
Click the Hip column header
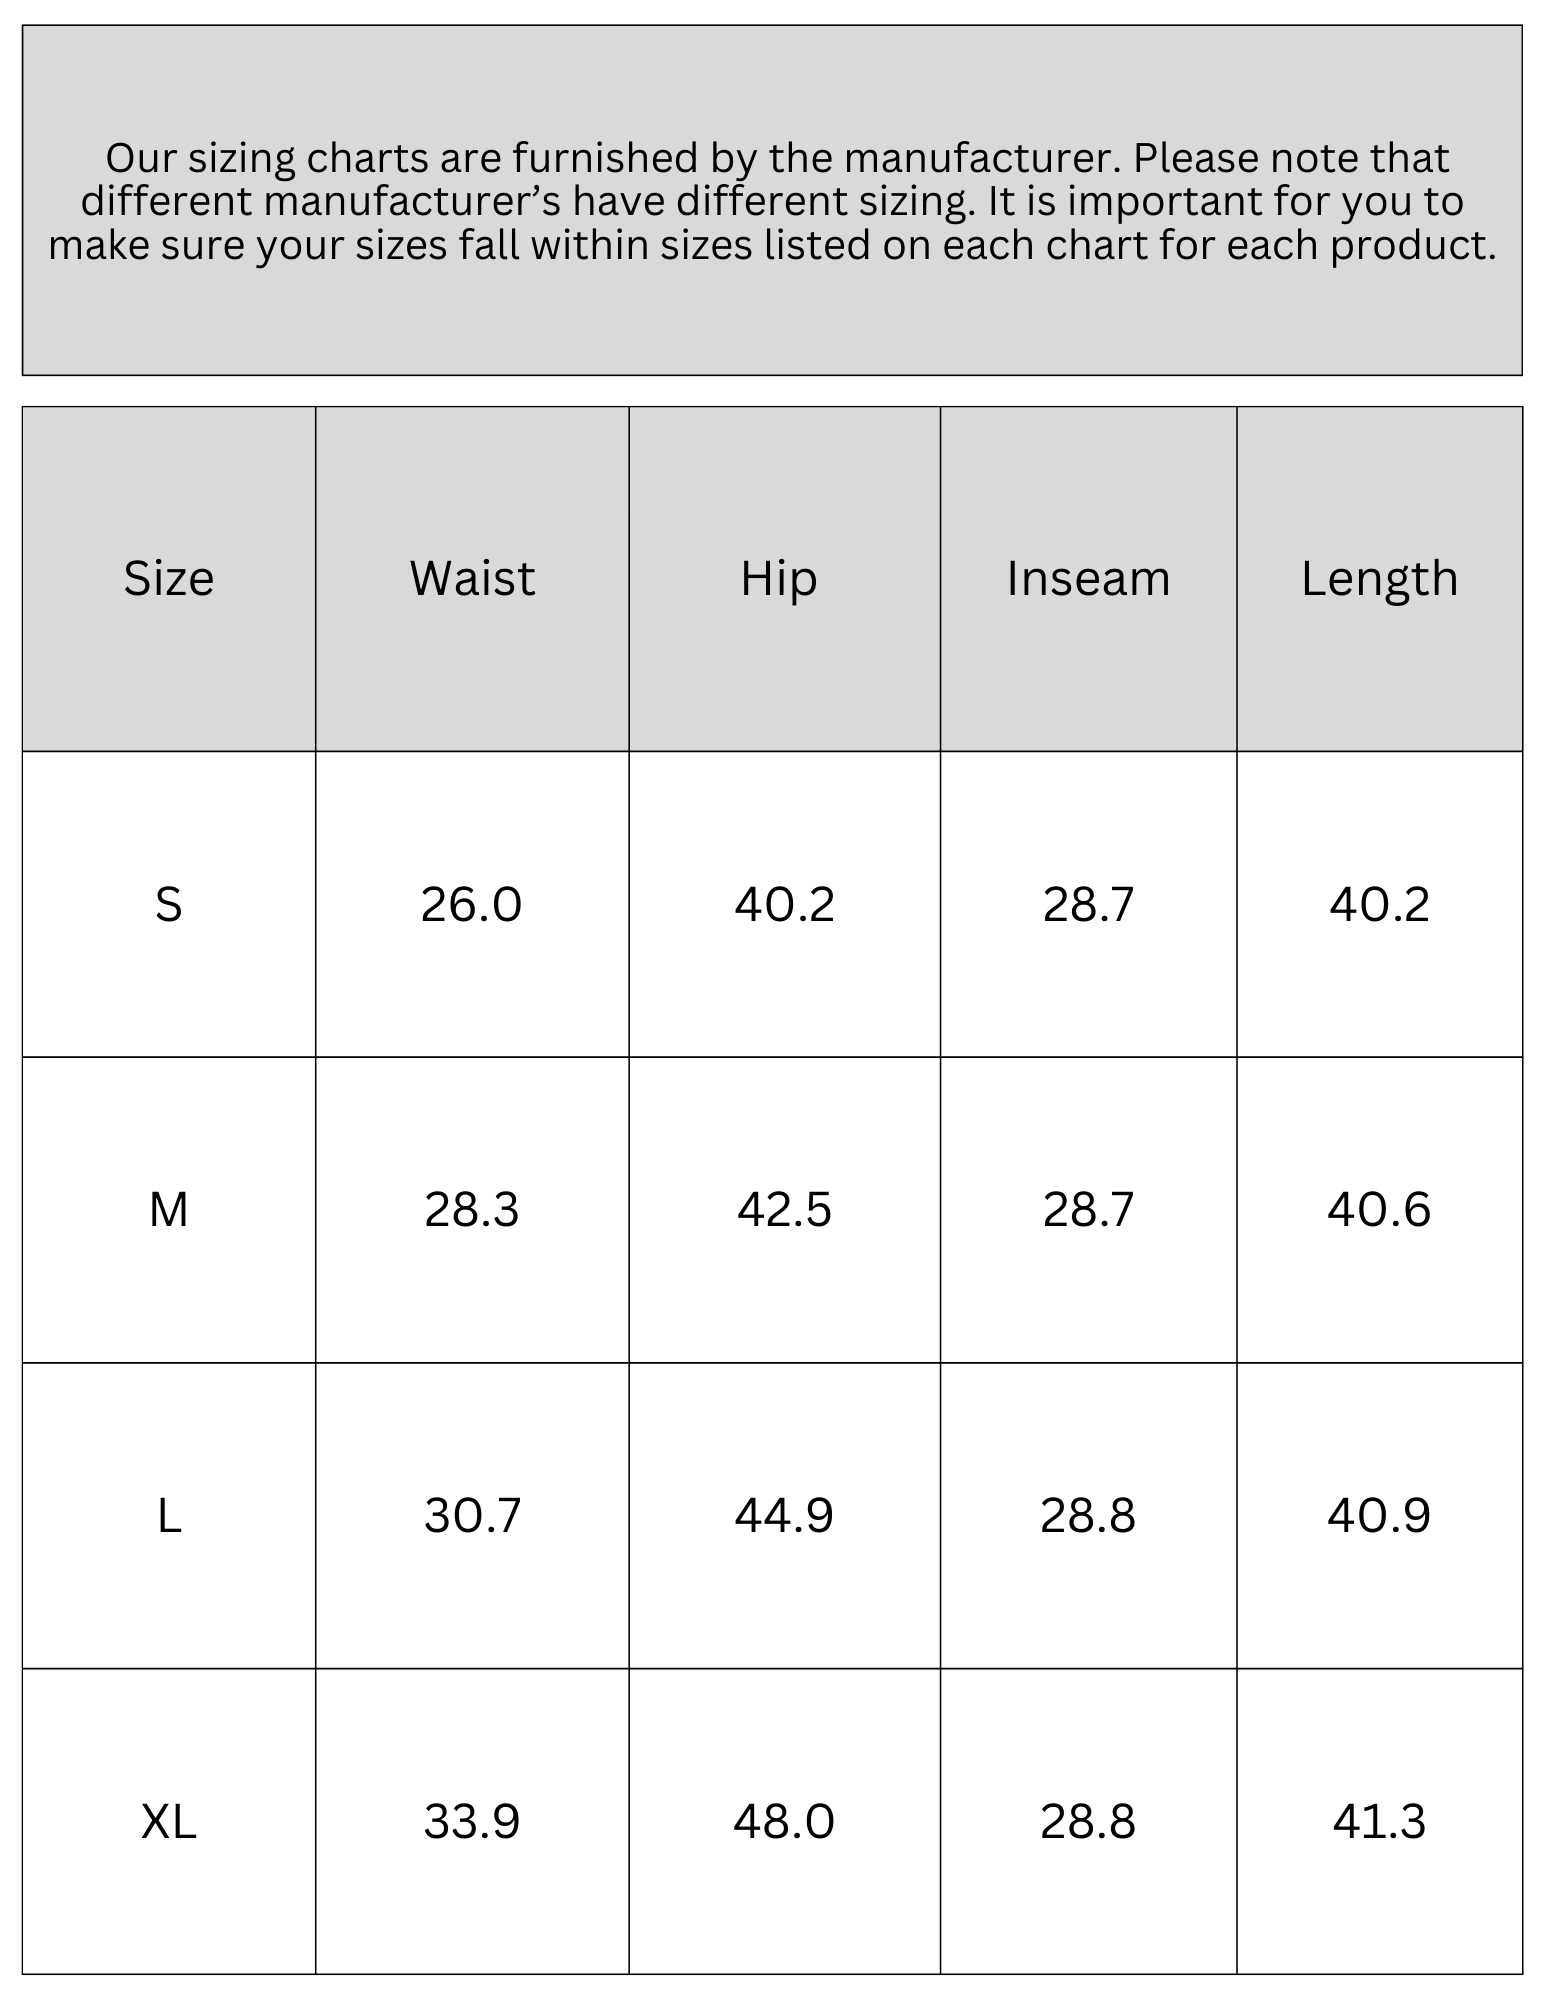[779, 579]
